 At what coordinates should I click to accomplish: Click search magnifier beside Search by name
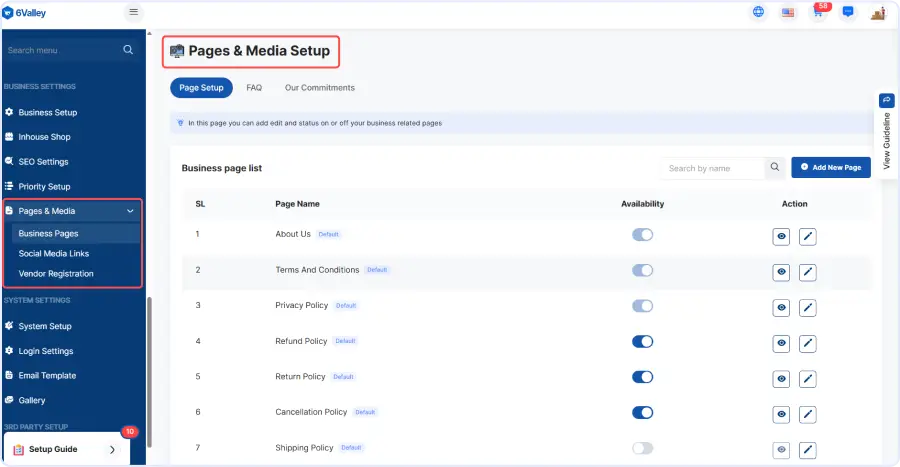[x=774, y=168]
